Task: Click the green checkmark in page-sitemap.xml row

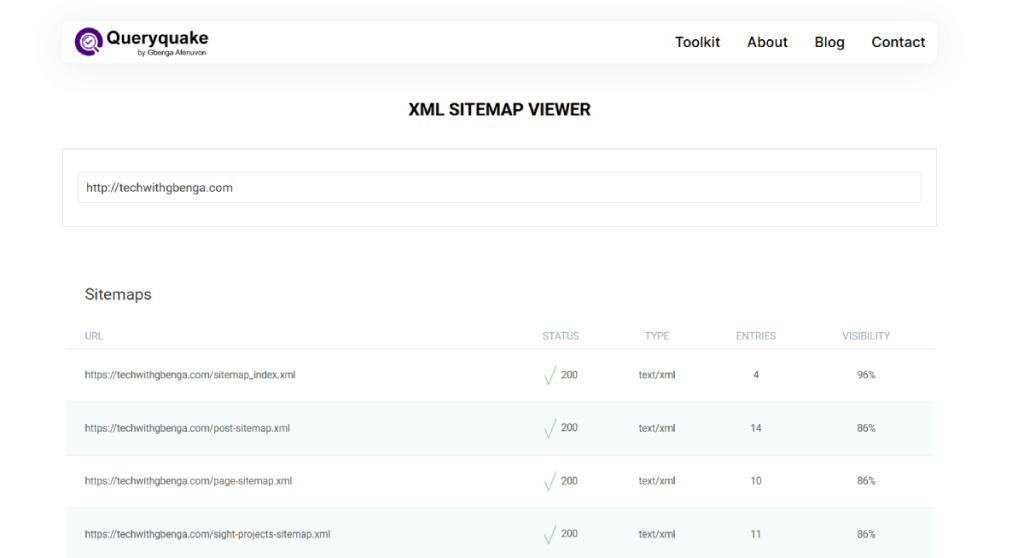Action: (x=550, y=481)
